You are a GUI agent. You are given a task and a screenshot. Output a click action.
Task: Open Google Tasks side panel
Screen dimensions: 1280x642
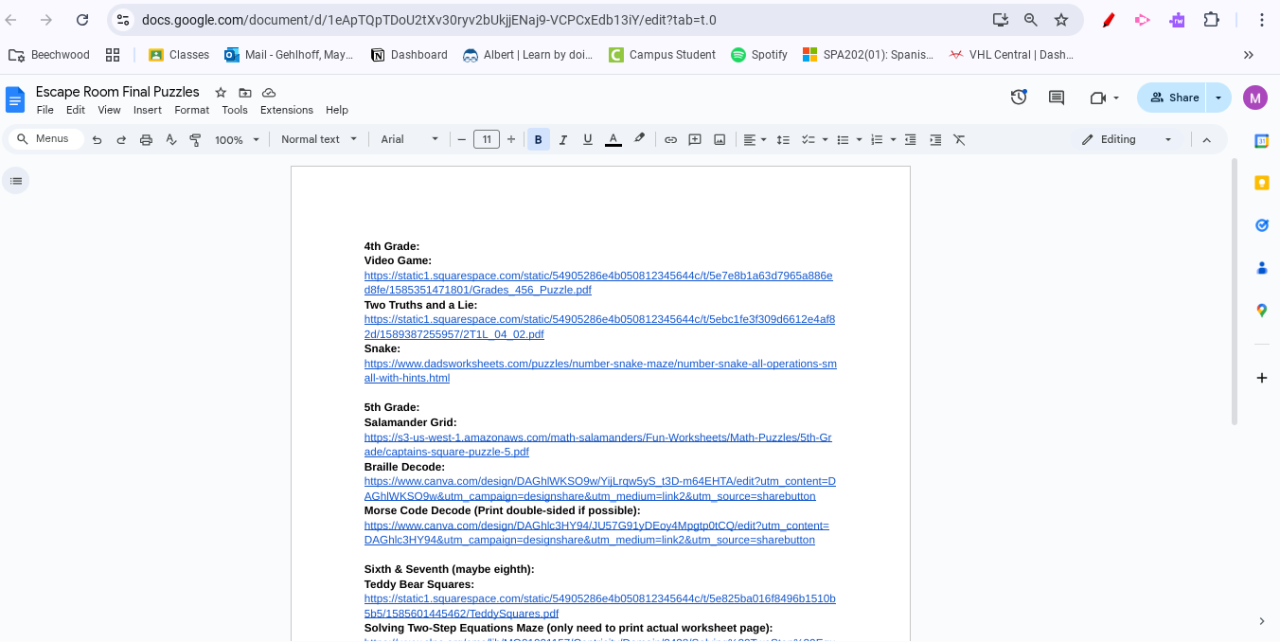[x=1262, y=225]
